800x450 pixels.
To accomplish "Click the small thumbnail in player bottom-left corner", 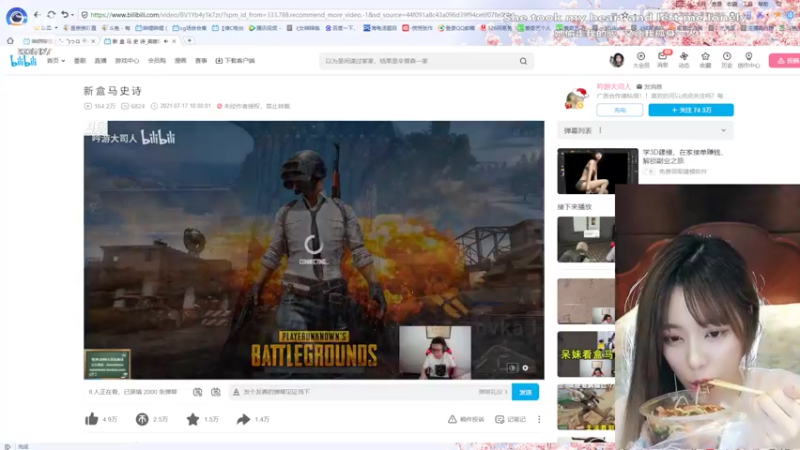I will pyautogui.click(x=108, y=364).
